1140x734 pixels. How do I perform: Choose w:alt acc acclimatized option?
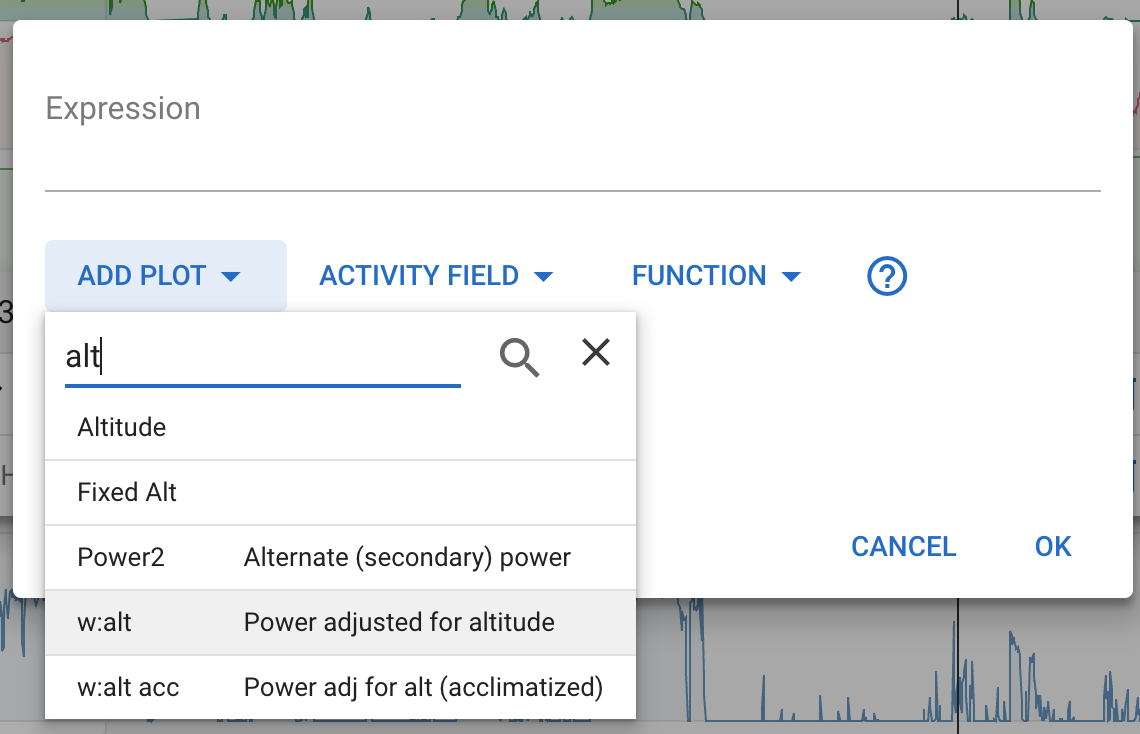340,688
